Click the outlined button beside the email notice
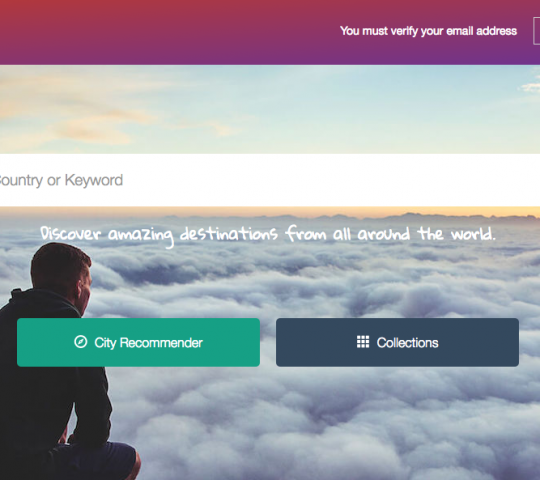This screenshot has height=480, width=540. 537,31
